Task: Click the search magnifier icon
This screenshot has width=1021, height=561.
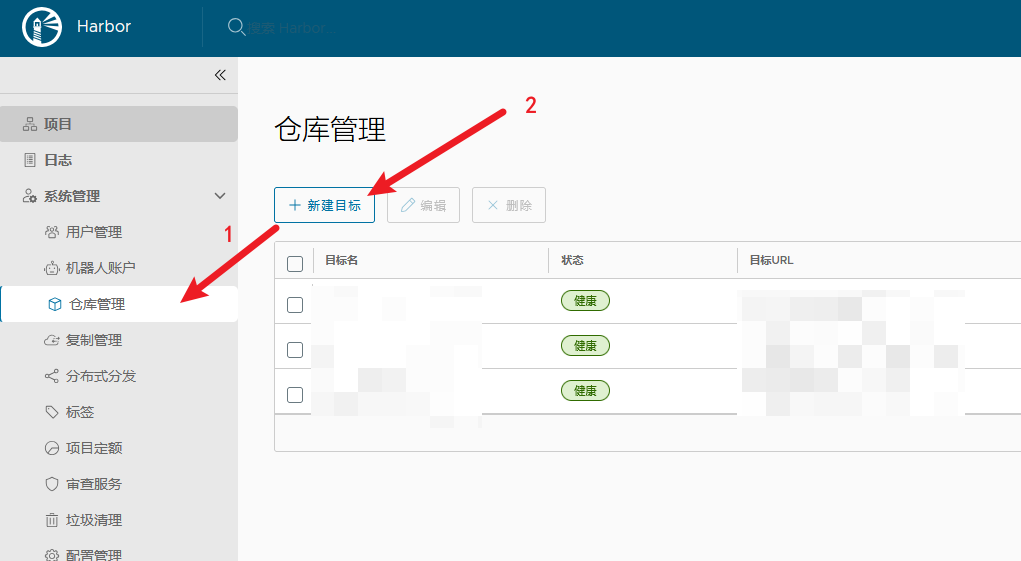Action: [x=237, y=27]
